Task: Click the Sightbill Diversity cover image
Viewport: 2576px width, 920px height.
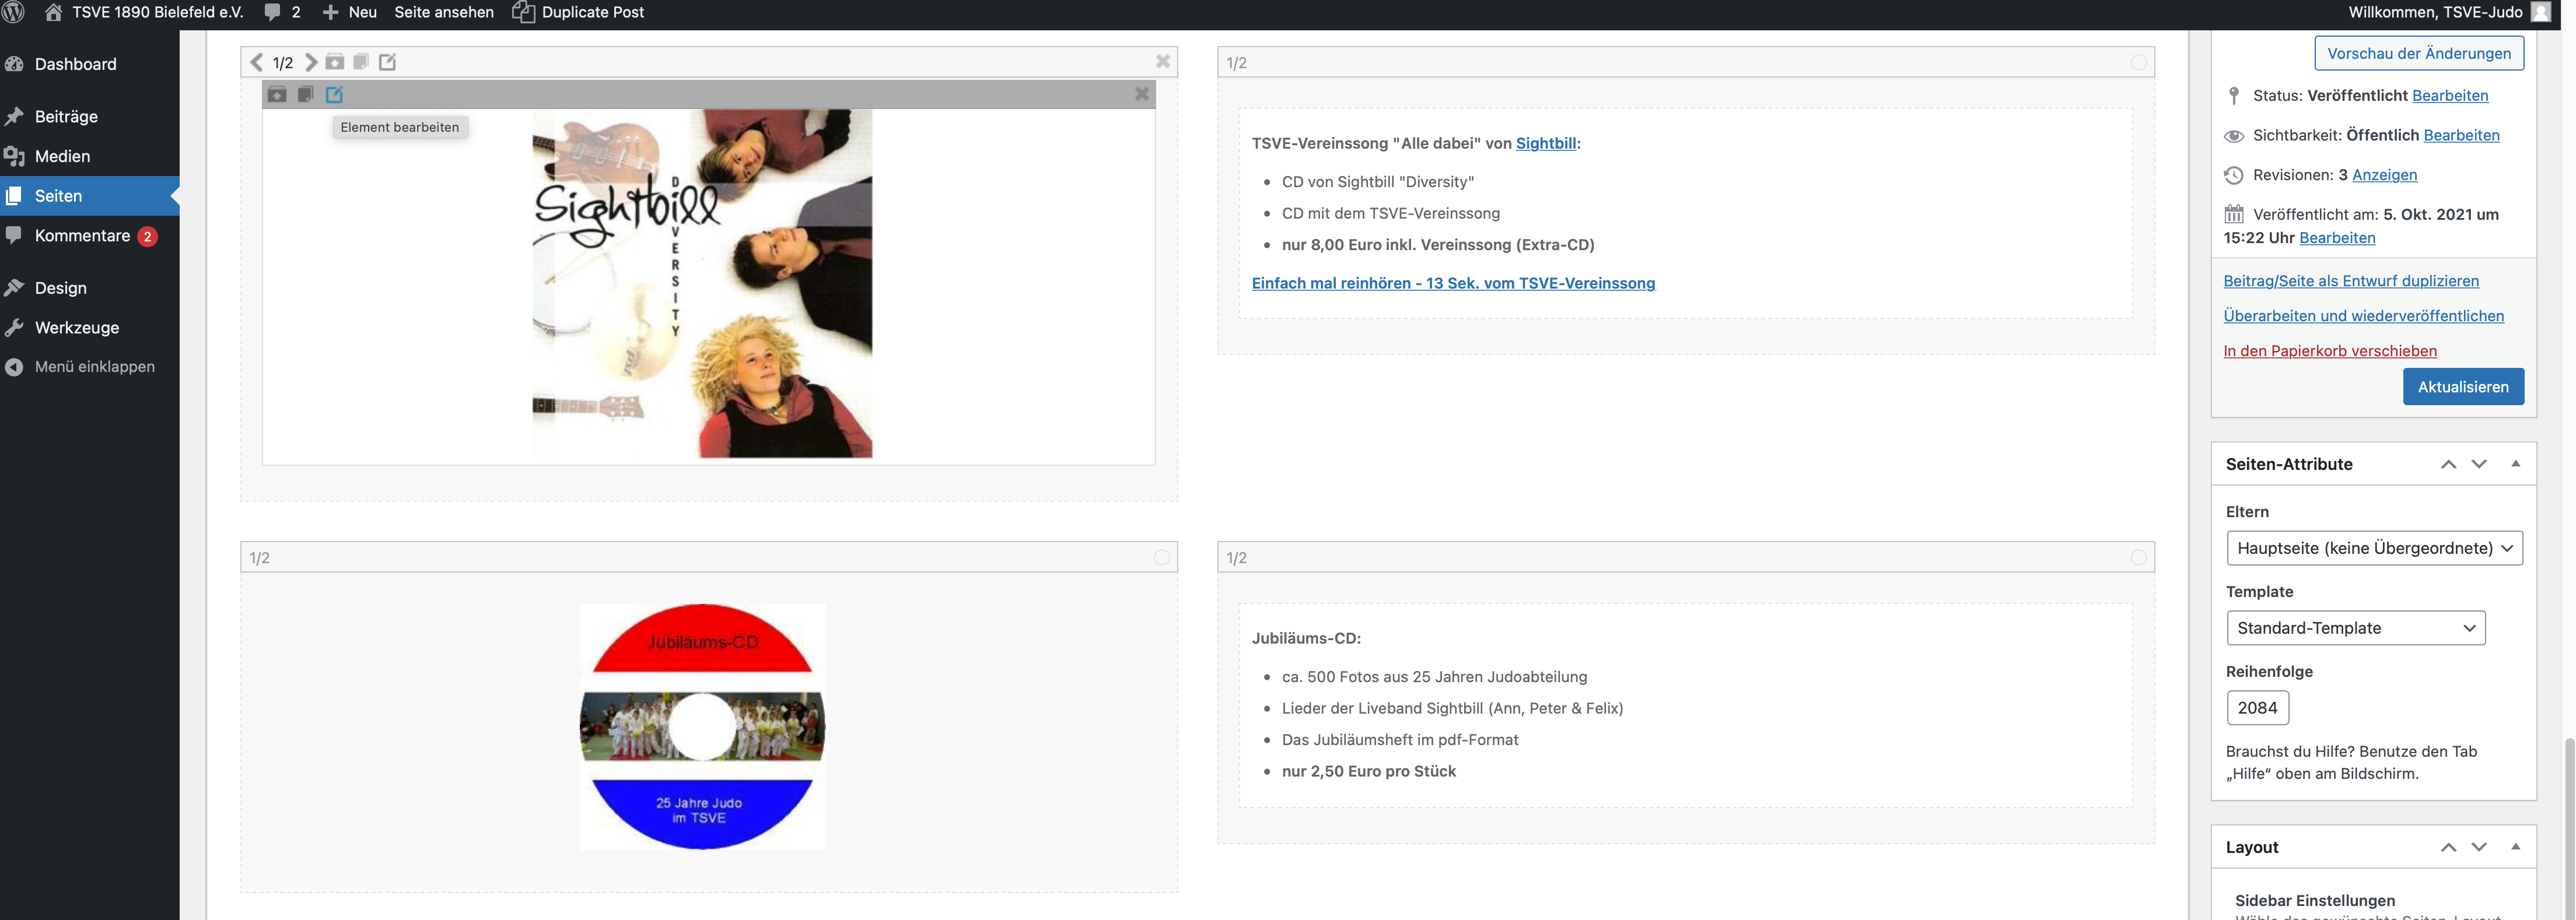Action: [702, 284]
